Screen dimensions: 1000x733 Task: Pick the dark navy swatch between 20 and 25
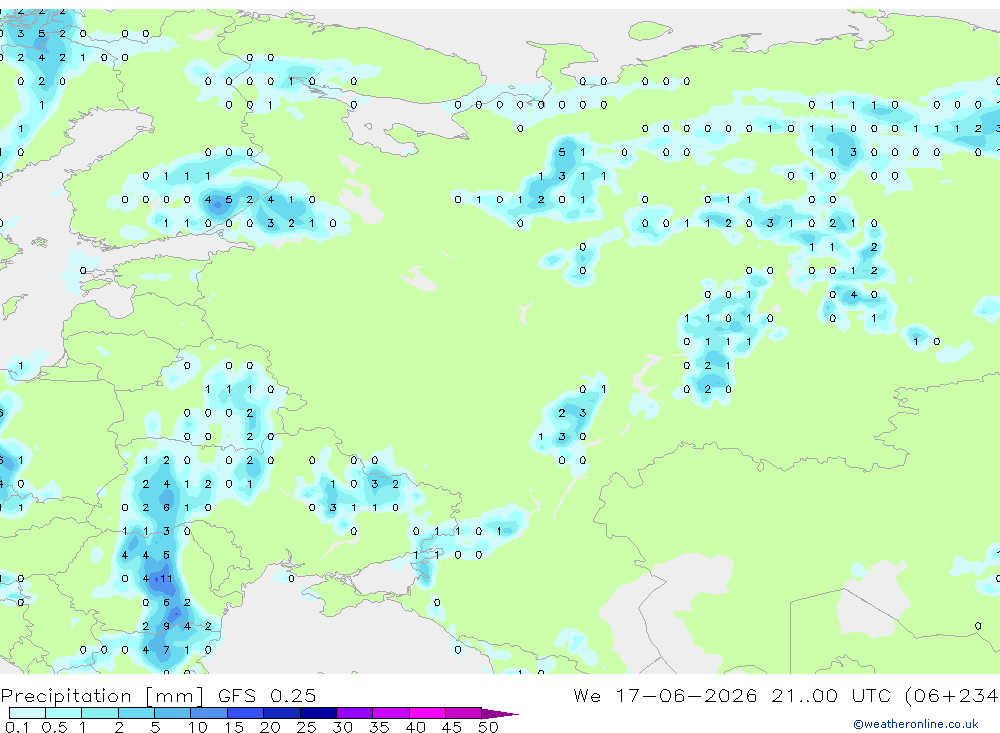point(282,713)
